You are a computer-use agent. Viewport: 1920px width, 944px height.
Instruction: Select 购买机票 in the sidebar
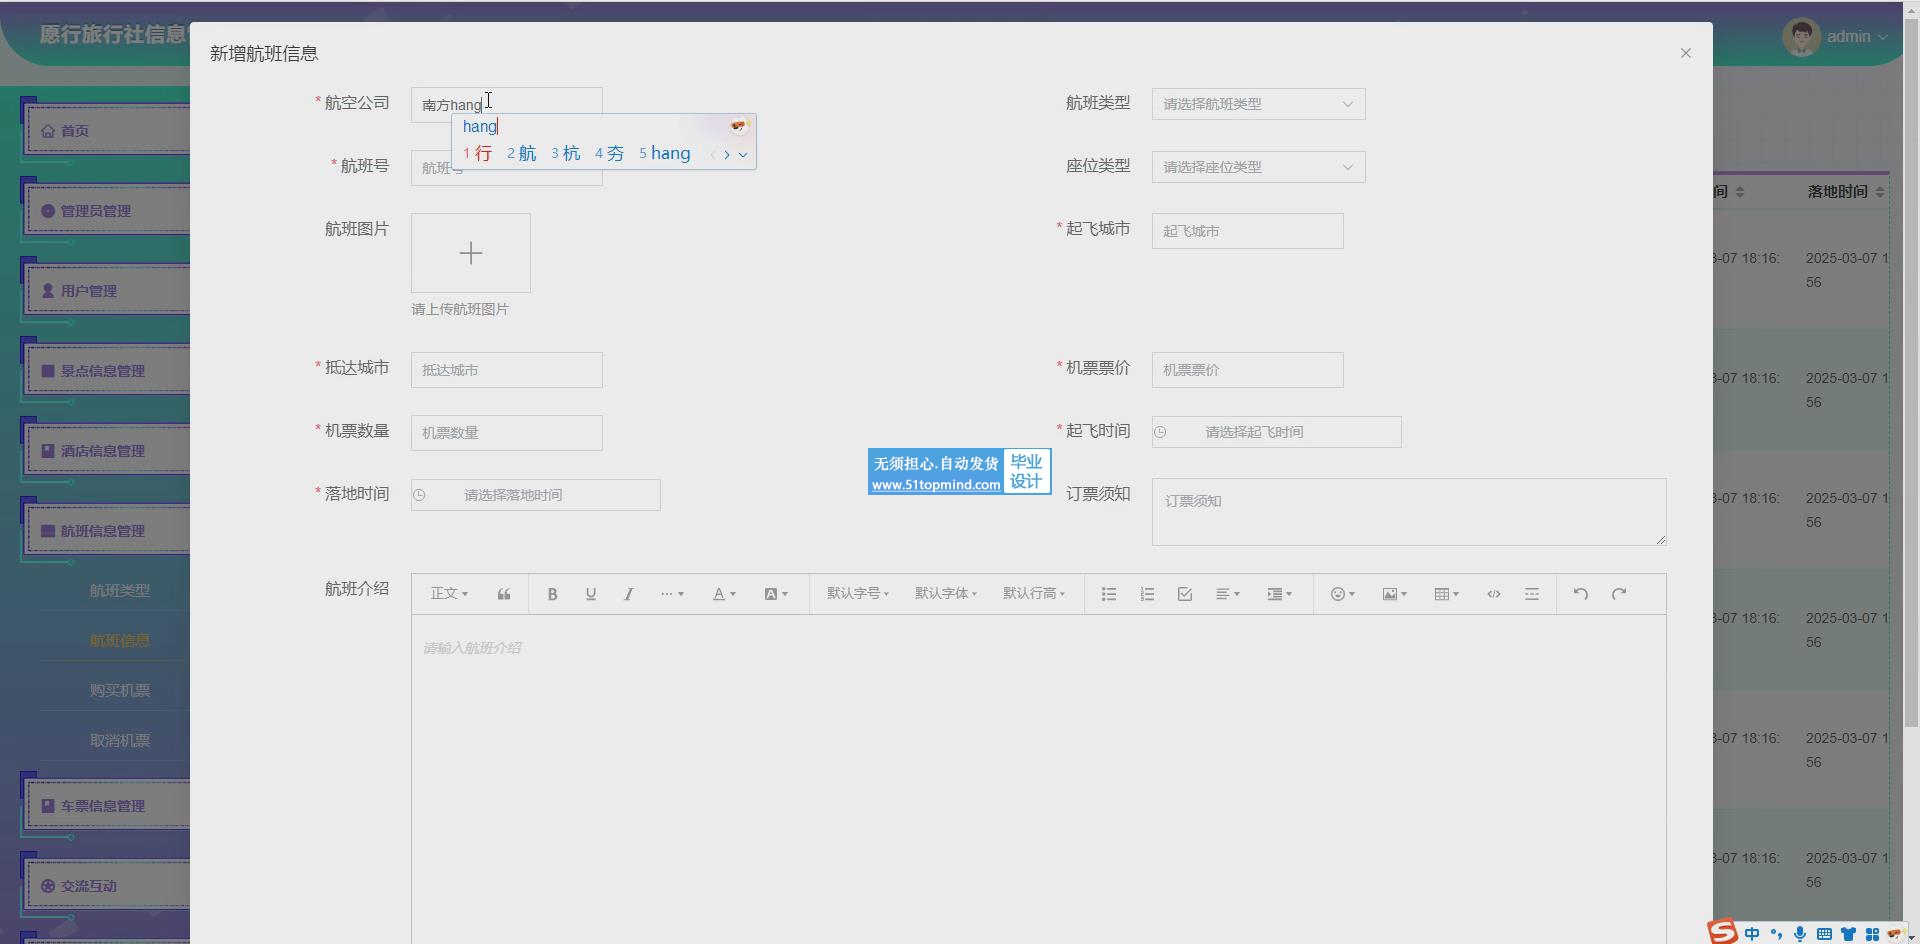tap(119, 691)
